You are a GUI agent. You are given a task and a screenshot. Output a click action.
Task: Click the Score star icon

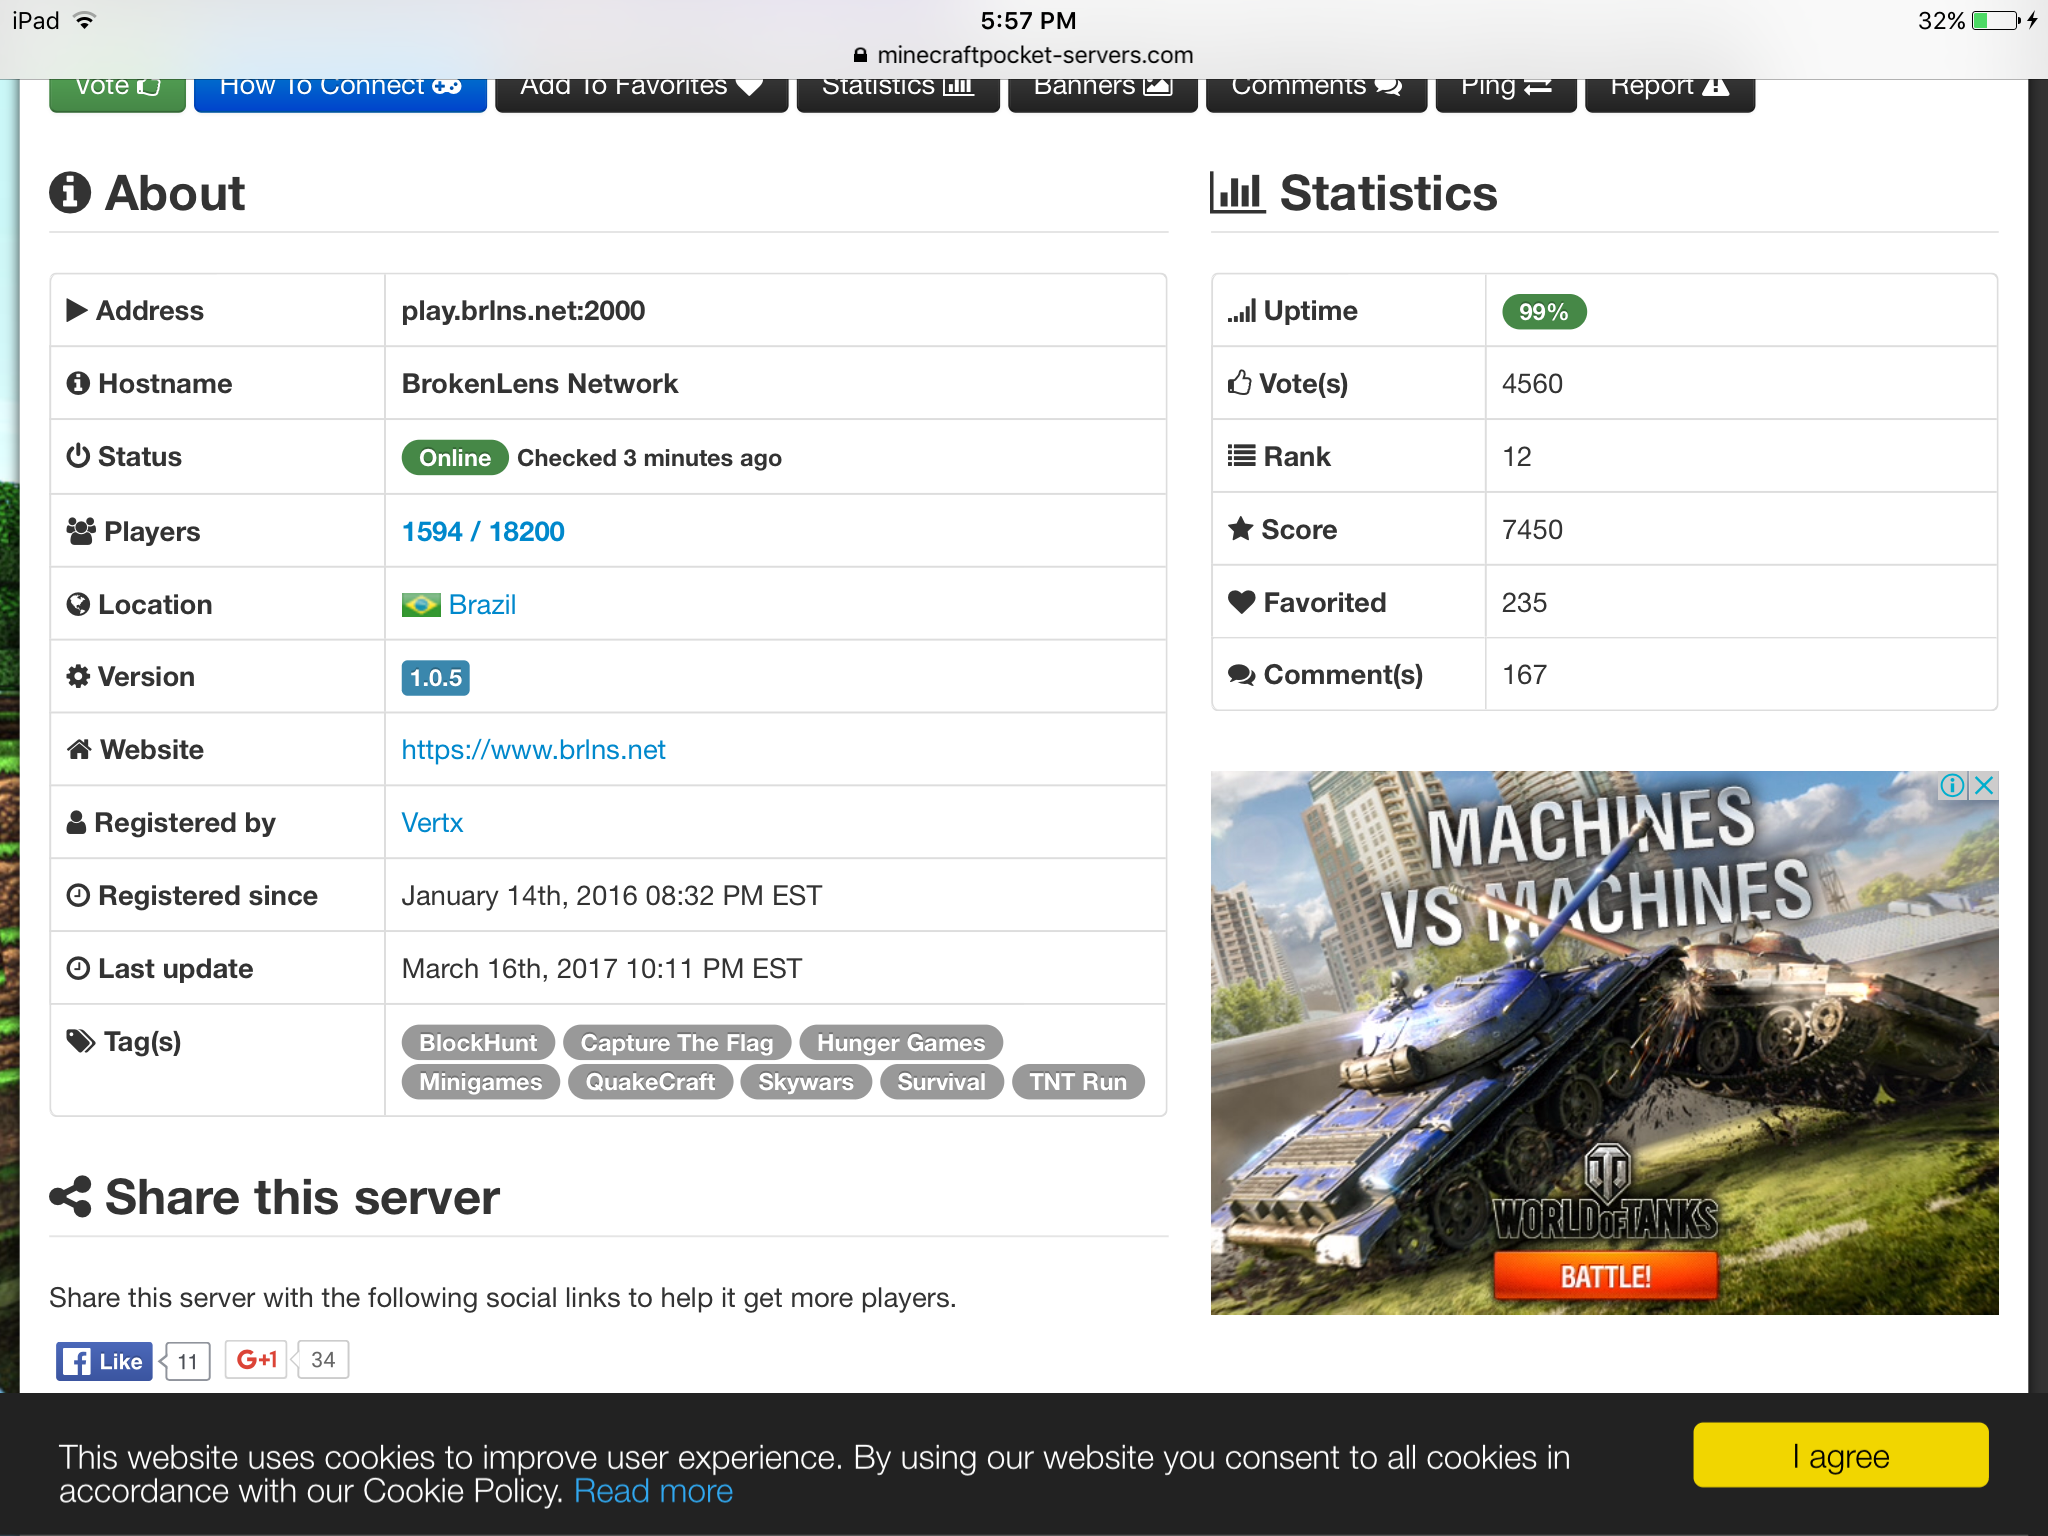pos(1241,528)
